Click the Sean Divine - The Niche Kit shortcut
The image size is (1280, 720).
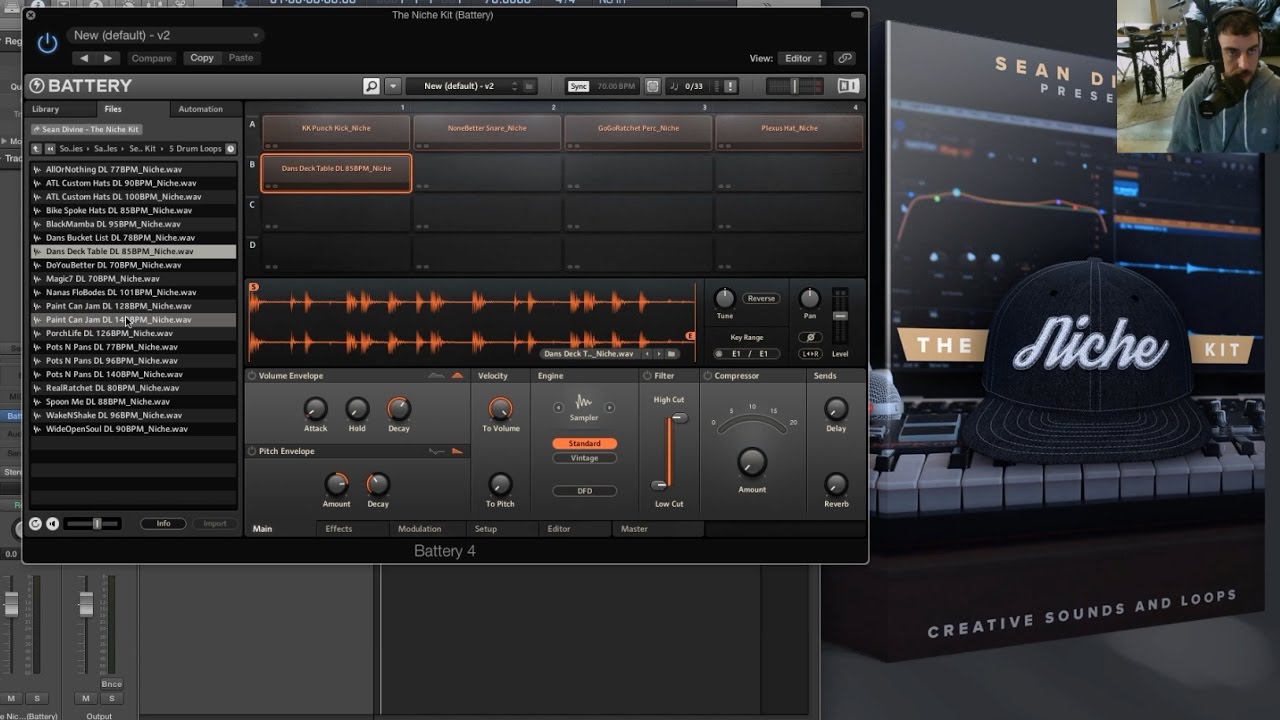pyautogui.click(x=85, y=129)
